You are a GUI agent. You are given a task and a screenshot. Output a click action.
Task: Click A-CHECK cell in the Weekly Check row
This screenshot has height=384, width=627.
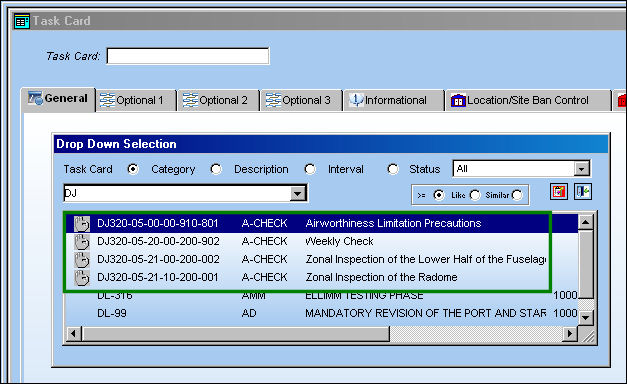[264, 241]
